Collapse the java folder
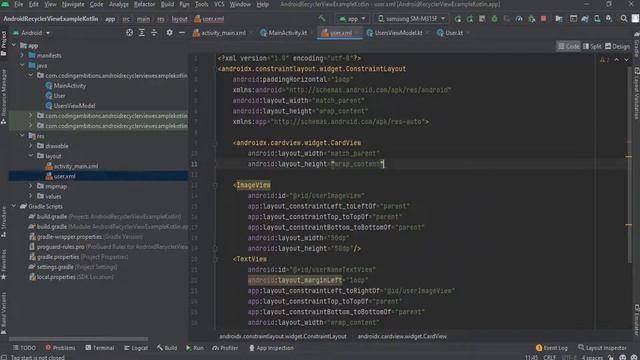This screenshot has height=360, width=640. [22, 65]
